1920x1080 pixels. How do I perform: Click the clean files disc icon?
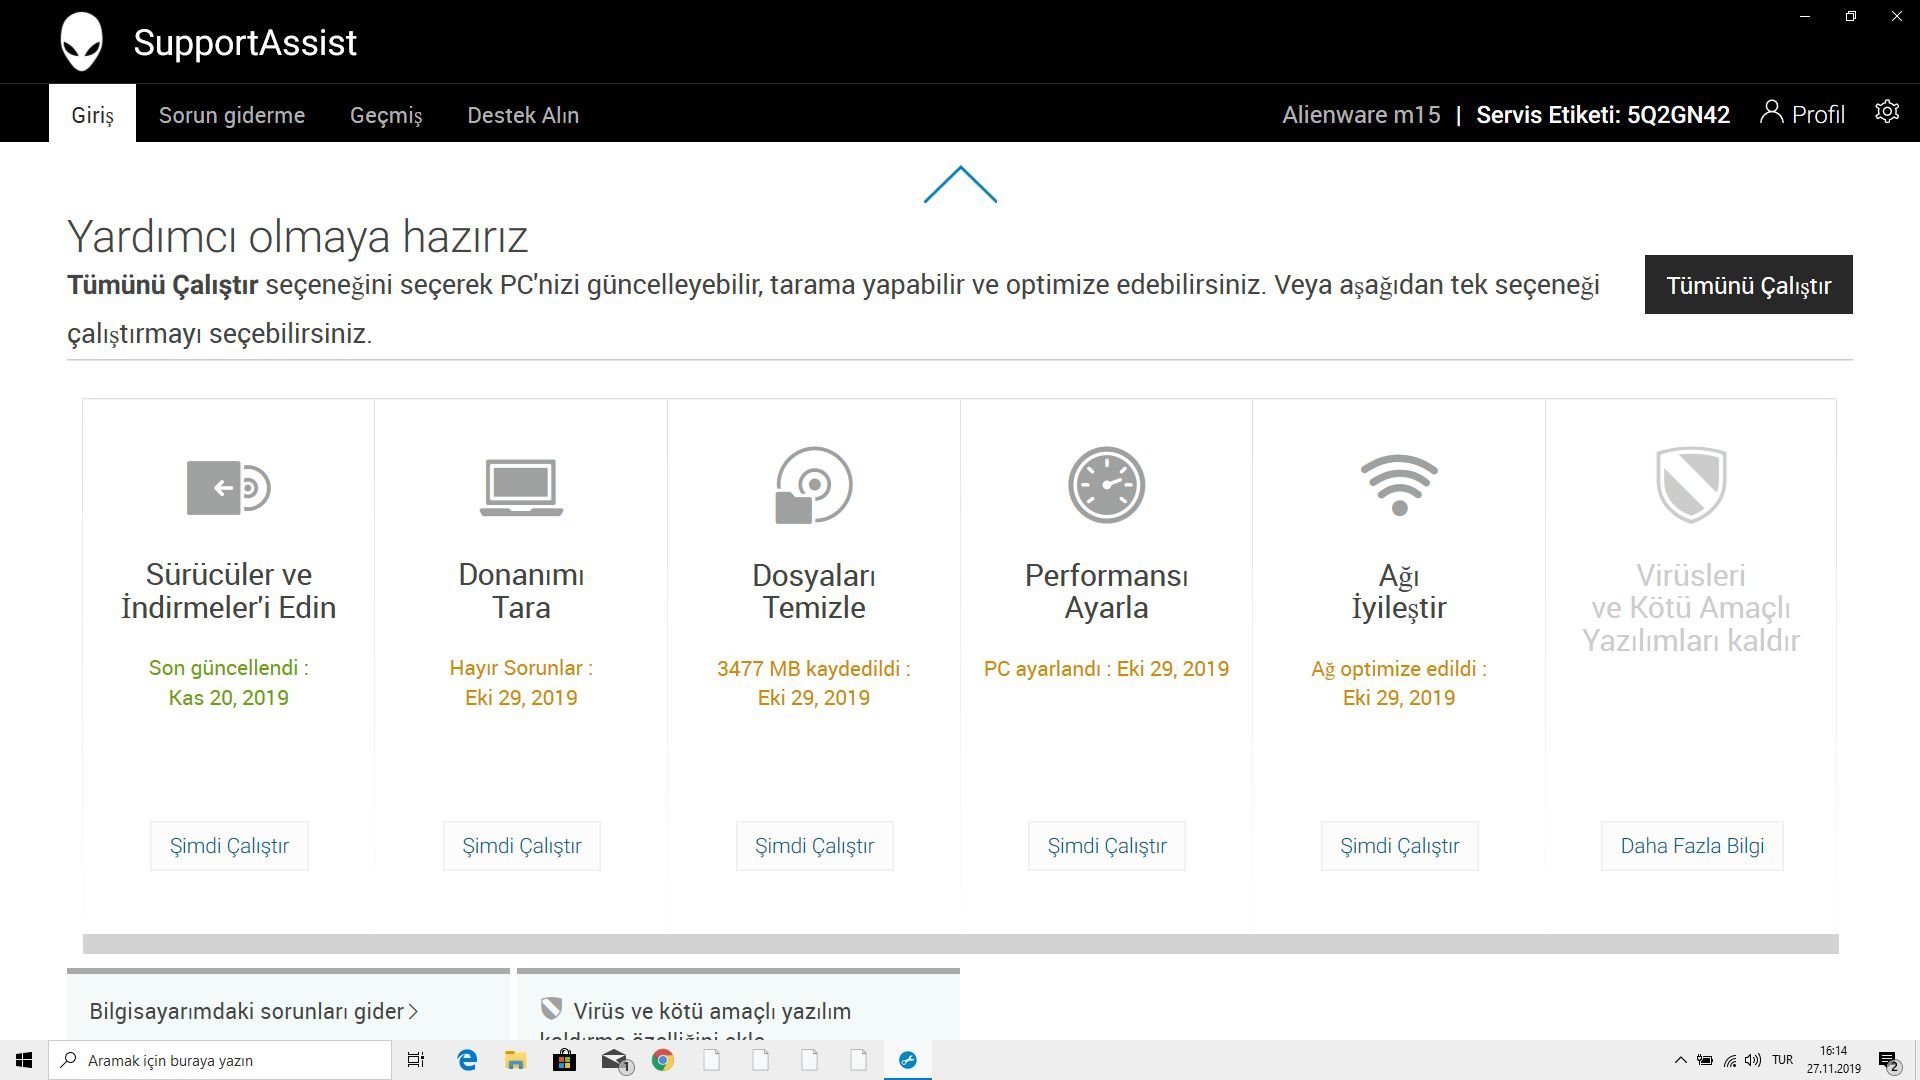tap(814, 486)
